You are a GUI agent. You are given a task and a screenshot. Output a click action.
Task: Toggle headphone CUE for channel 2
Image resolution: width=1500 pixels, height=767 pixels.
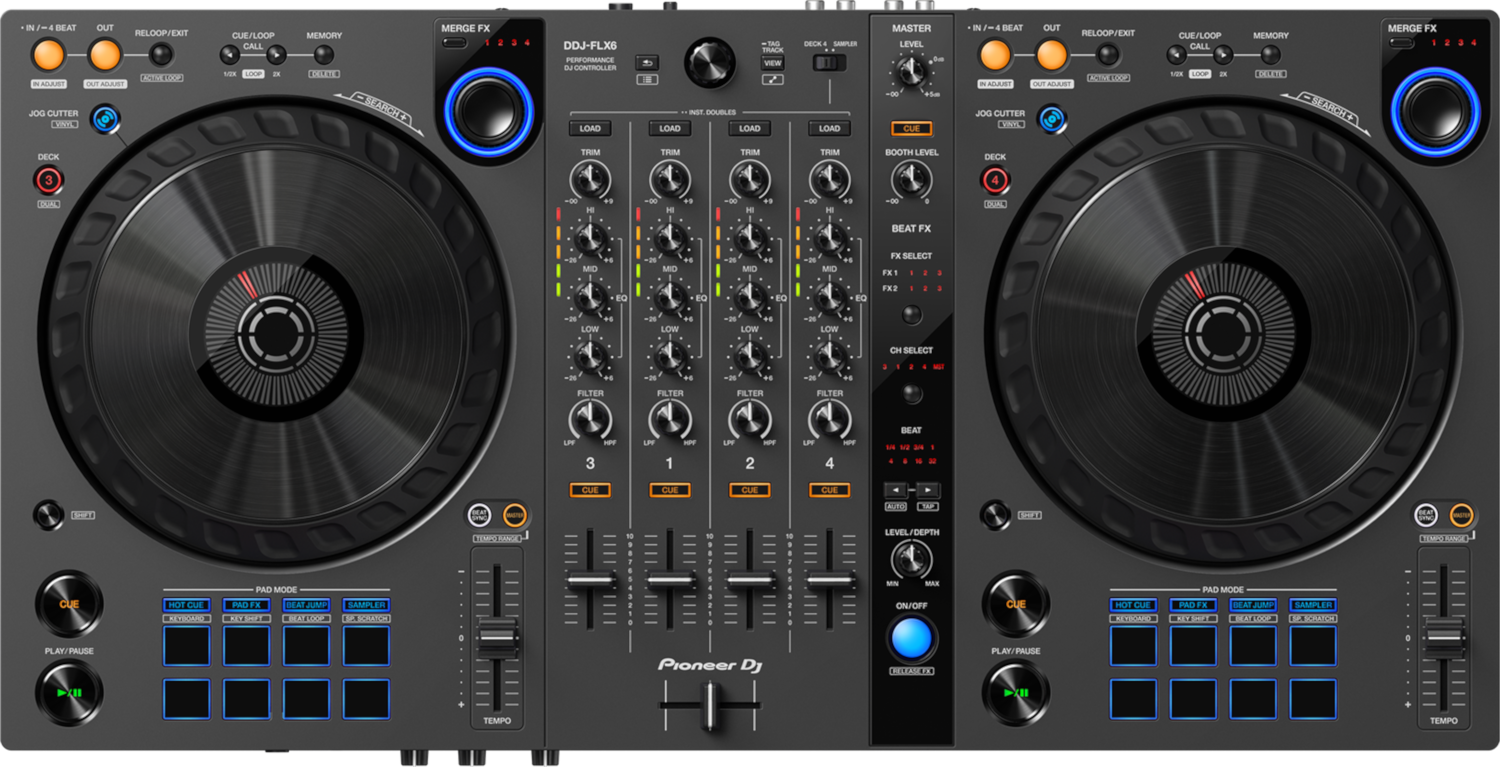click(x=750, y=490)
